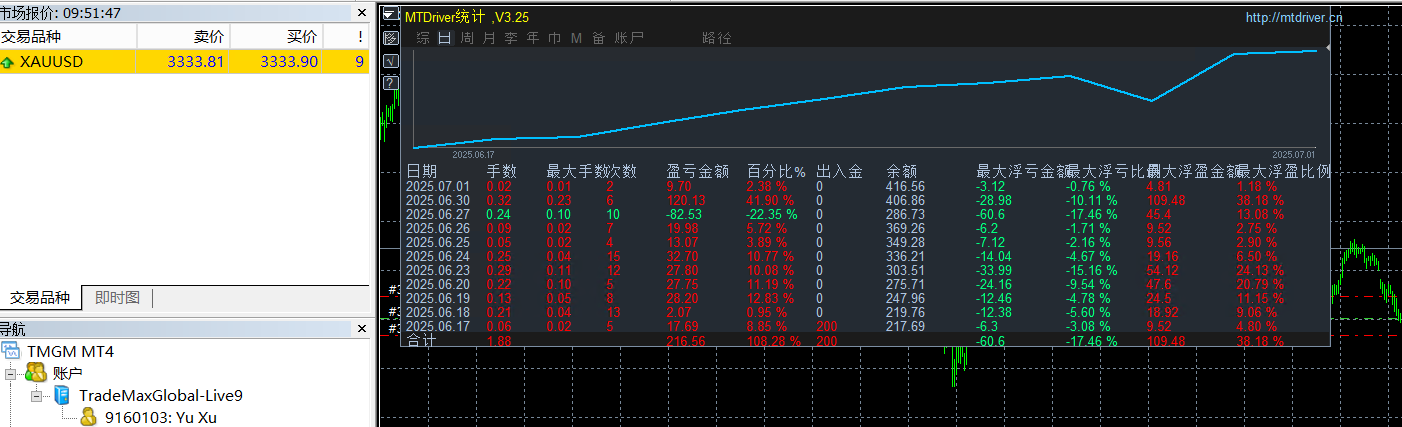Switch to the 即时图 tick chart tab

pos(117,297)
